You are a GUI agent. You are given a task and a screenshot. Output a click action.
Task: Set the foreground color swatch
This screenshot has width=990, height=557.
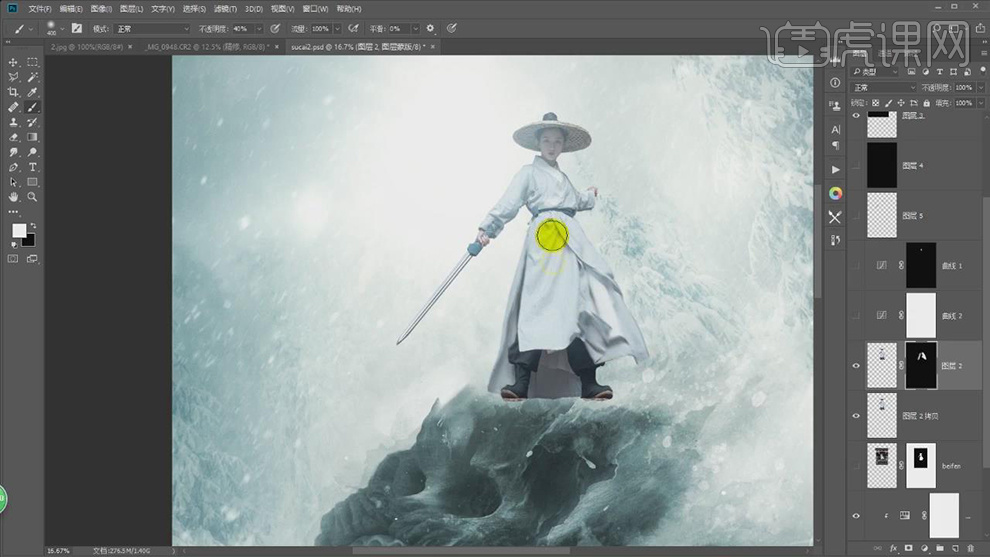[20, 231]
